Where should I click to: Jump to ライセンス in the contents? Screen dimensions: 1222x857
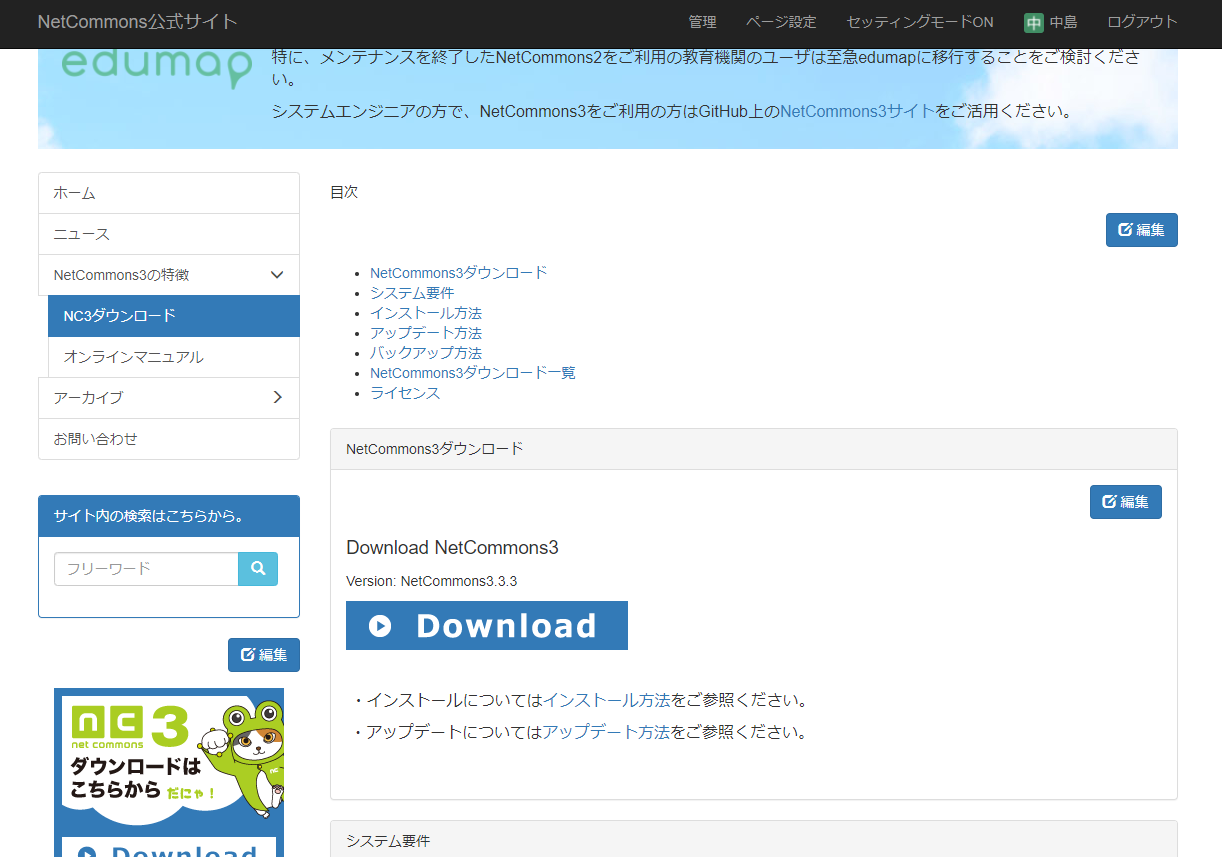405,393
